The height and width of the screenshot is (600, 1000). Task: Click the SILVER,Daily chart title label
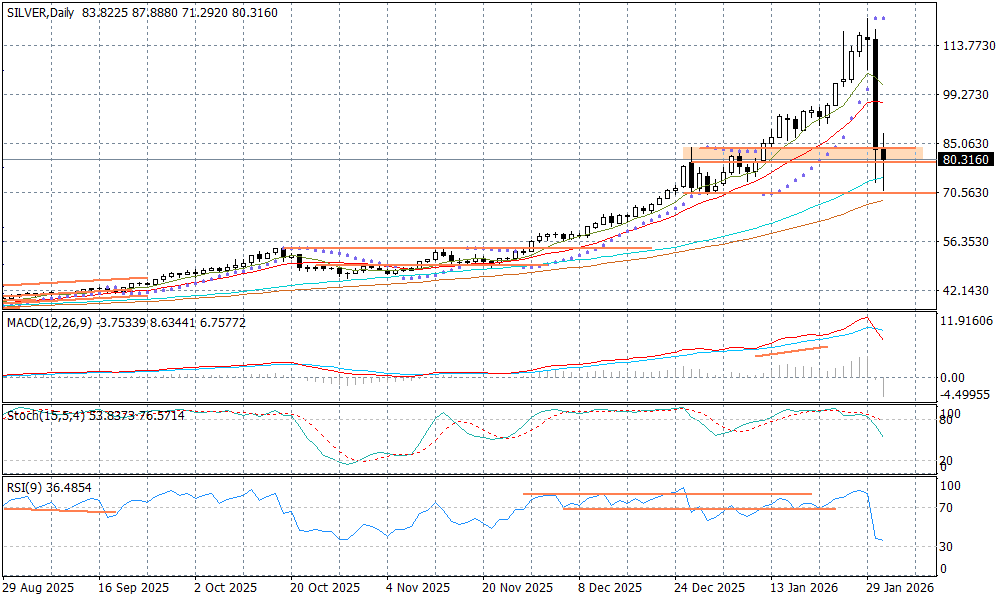click(40, 12)
